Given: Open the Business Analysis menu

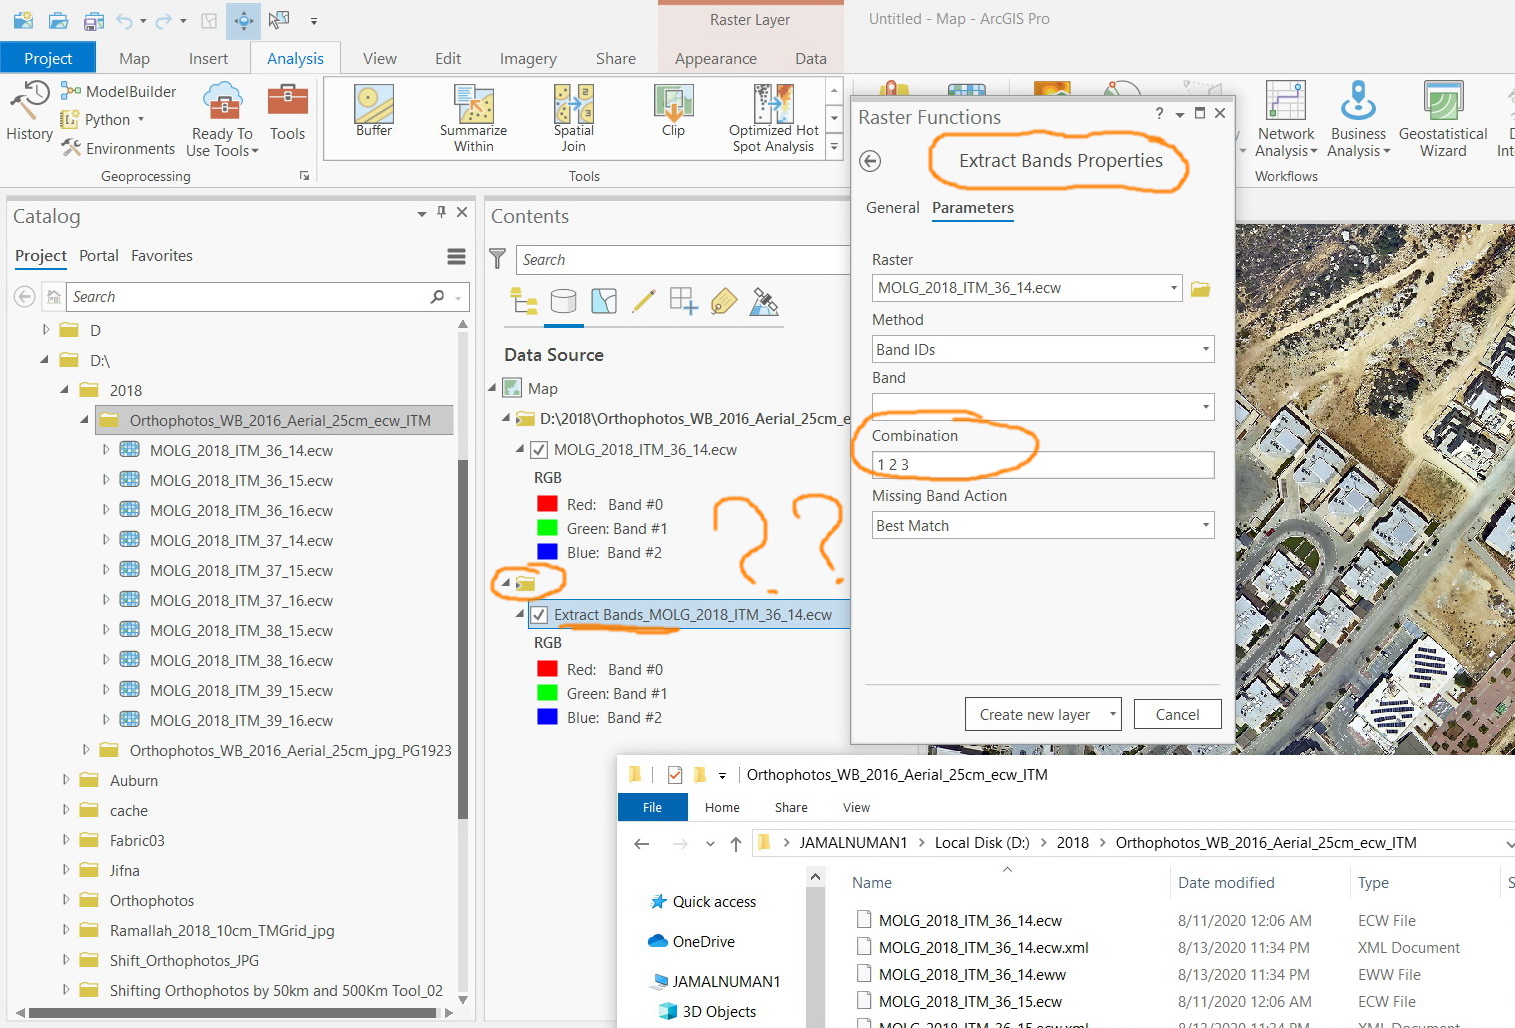Looking at the screenshot, I should [x=1358, y=120].
